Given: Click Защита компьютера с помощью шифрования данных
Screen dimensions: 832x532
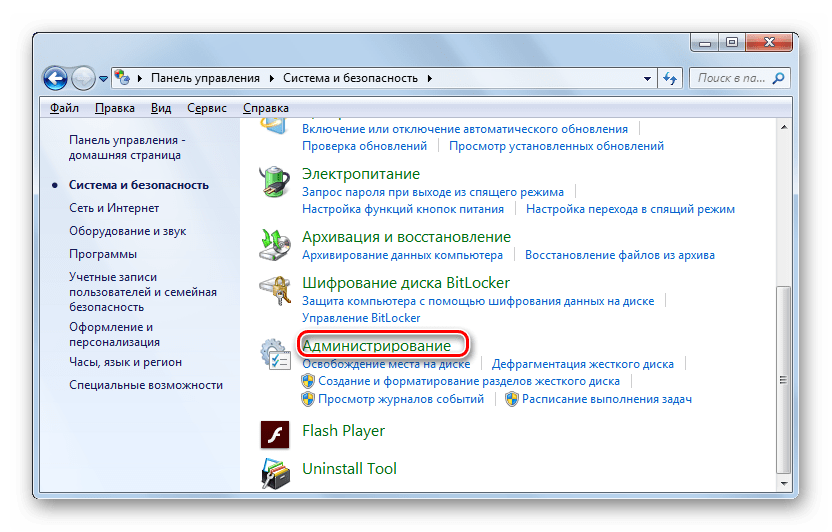Looking at the screenshot, I should coord(478,301).
